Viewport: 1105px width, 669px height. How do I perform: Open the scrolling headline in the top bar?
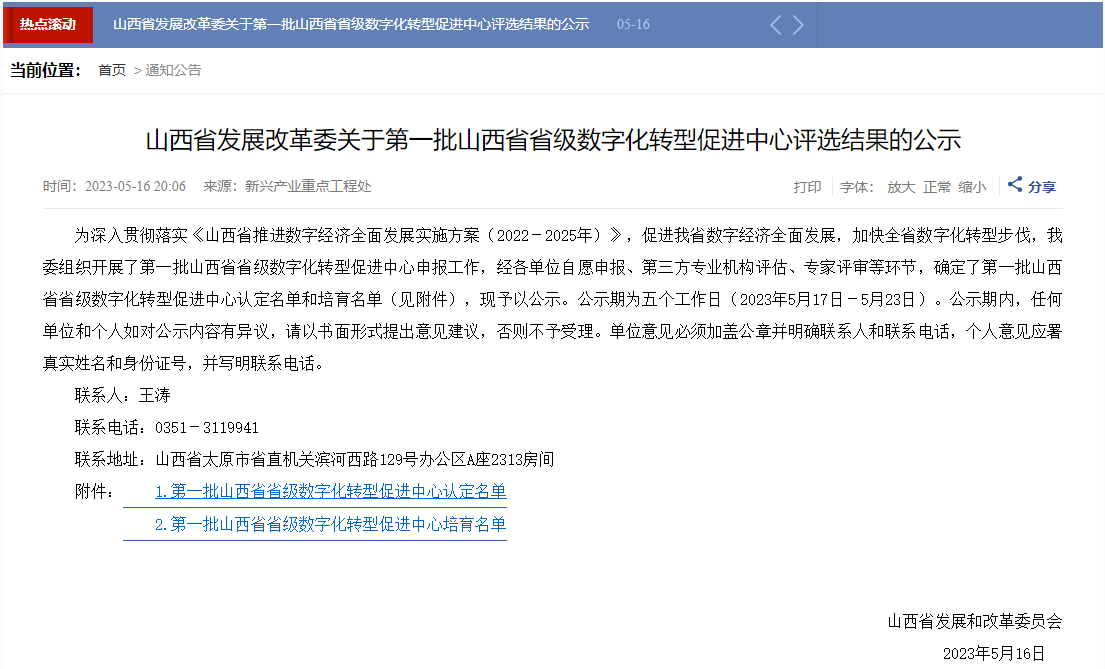[350, 24]
